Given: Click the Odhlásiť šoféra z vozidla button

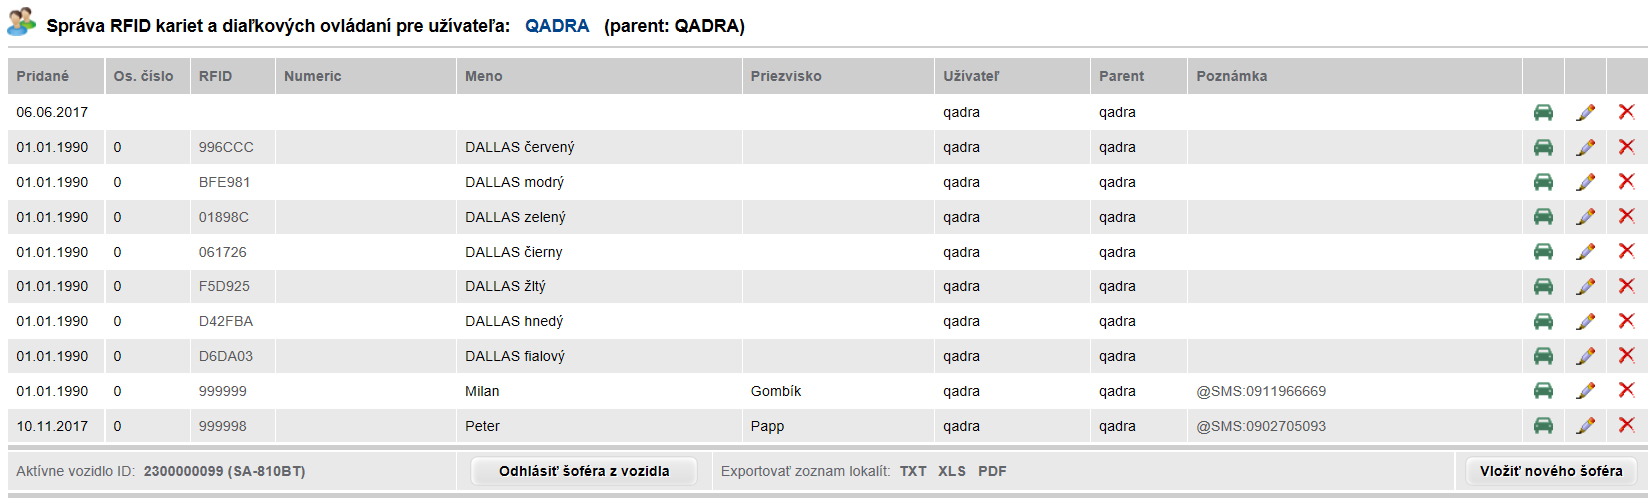Looking at the screenshot, I should pyautogui.click(x=584, y=471).
